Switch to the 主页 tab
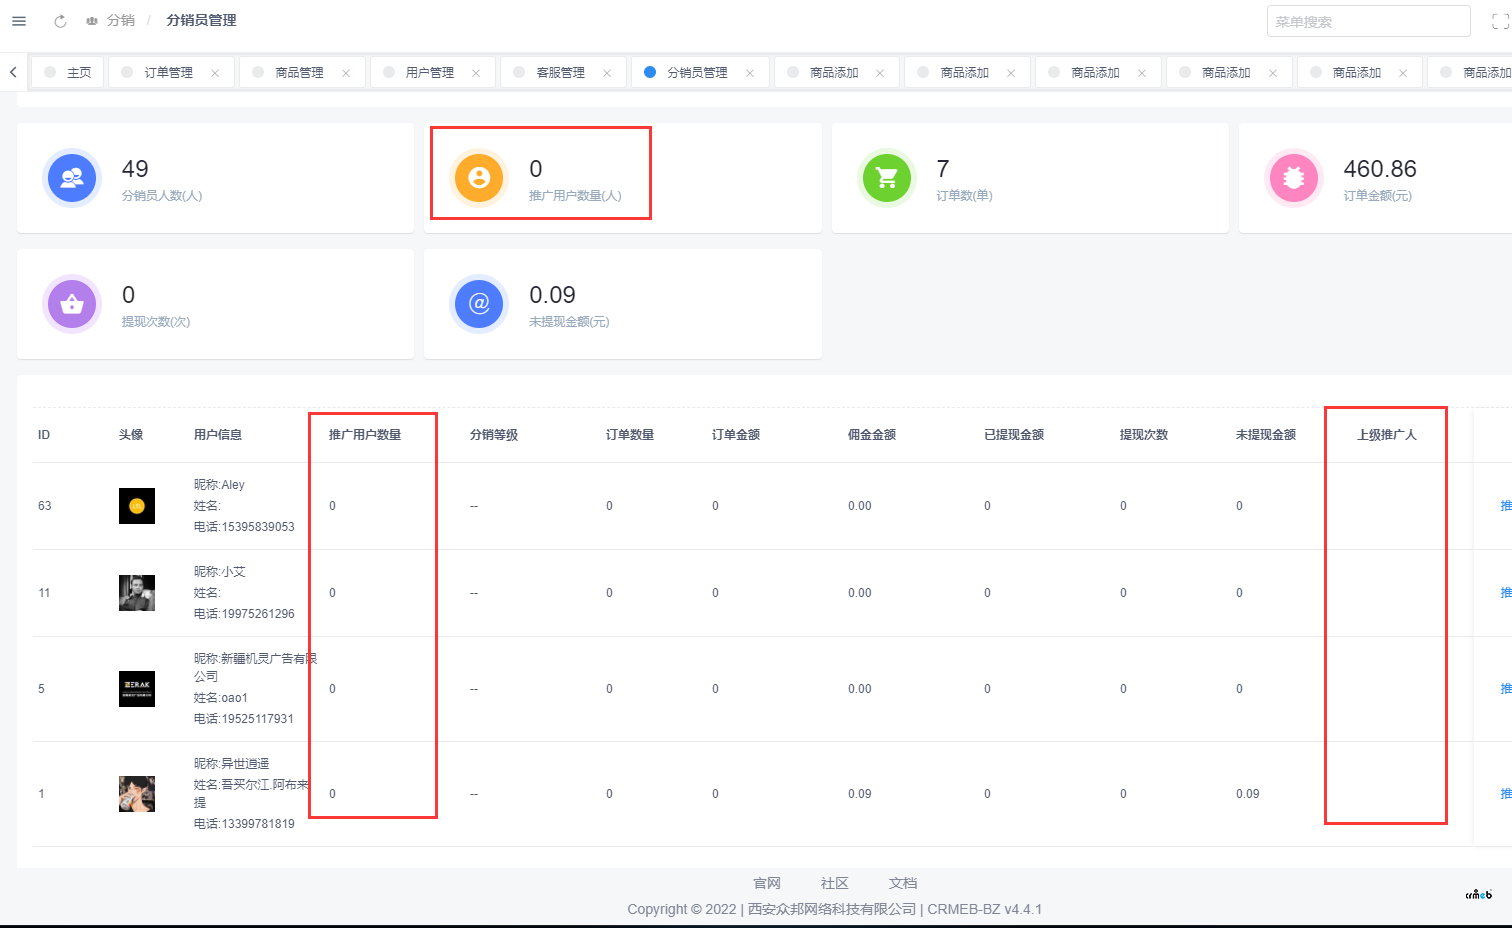The image size is (1512, 928). (x=68, y=72)
